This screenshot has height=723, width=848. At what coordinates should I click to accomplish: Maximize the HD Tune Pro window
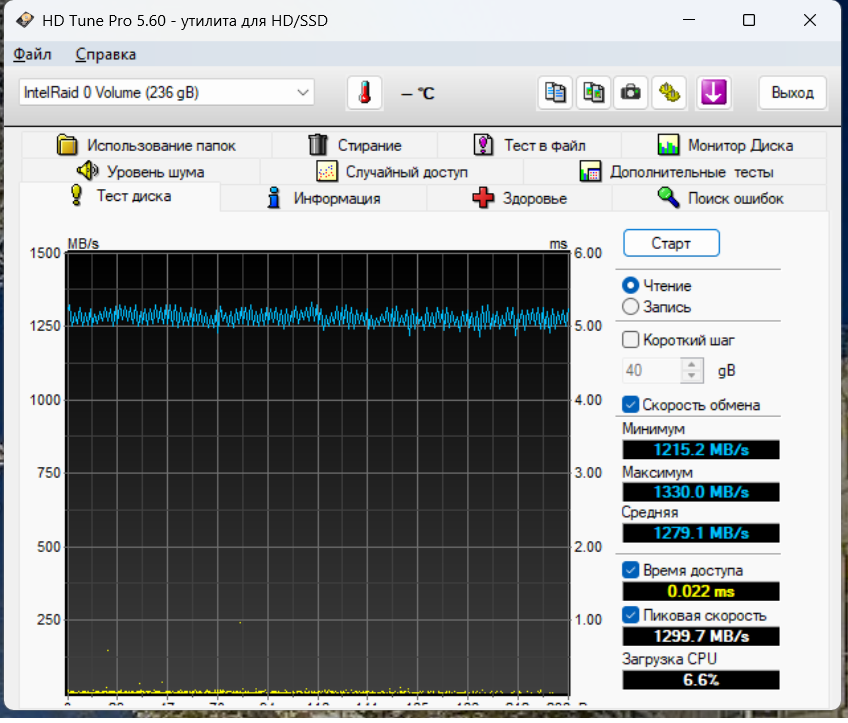[749, 21]
